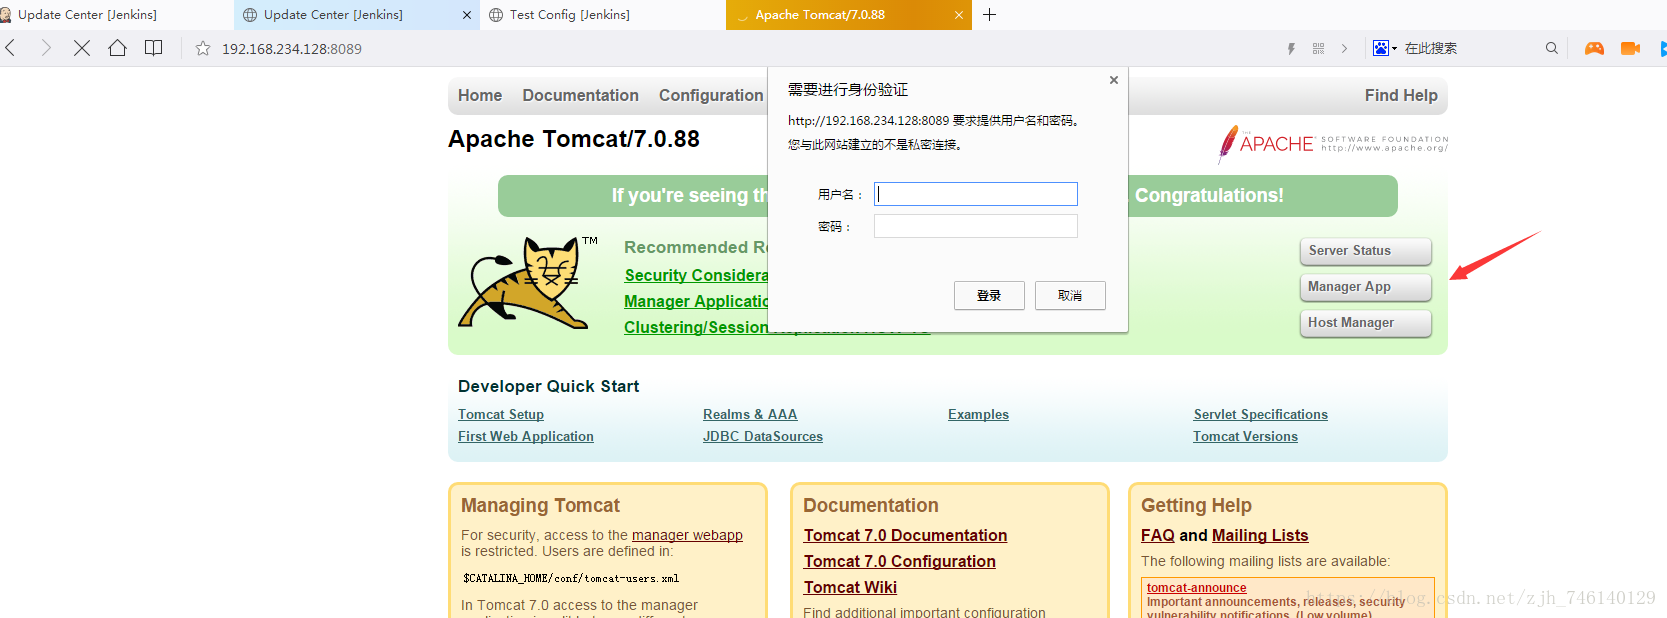Open the orange video camera icon
Image resolution: width=1667 pixels, height=618 pixels.
tap(1630, 48)
